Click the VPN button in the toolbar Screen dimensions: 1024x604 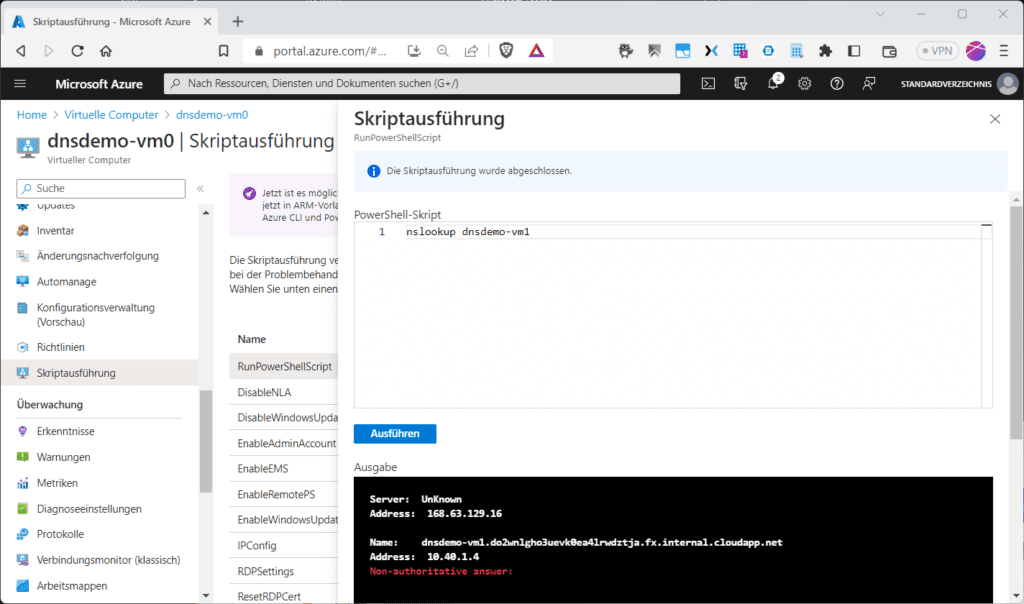pos(937,51)
